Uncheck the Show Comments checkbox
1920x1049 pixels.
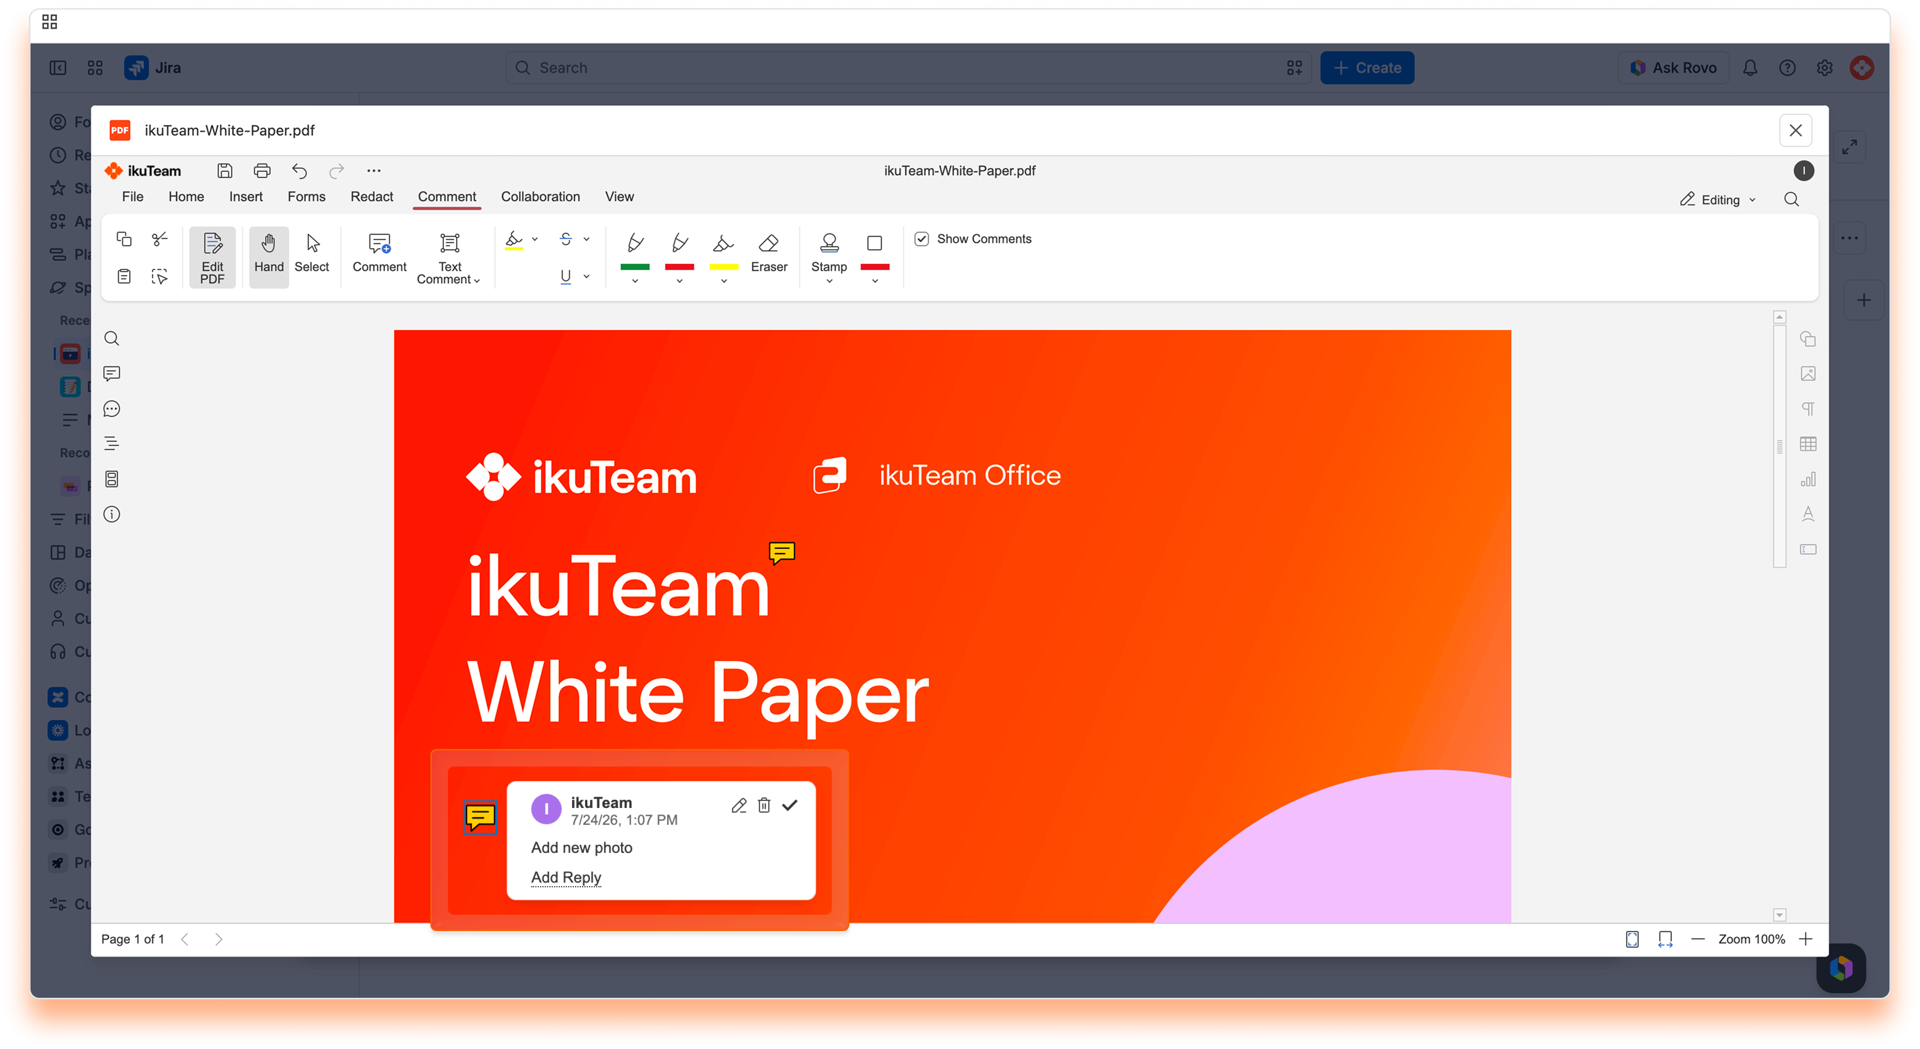coord(922,239)
